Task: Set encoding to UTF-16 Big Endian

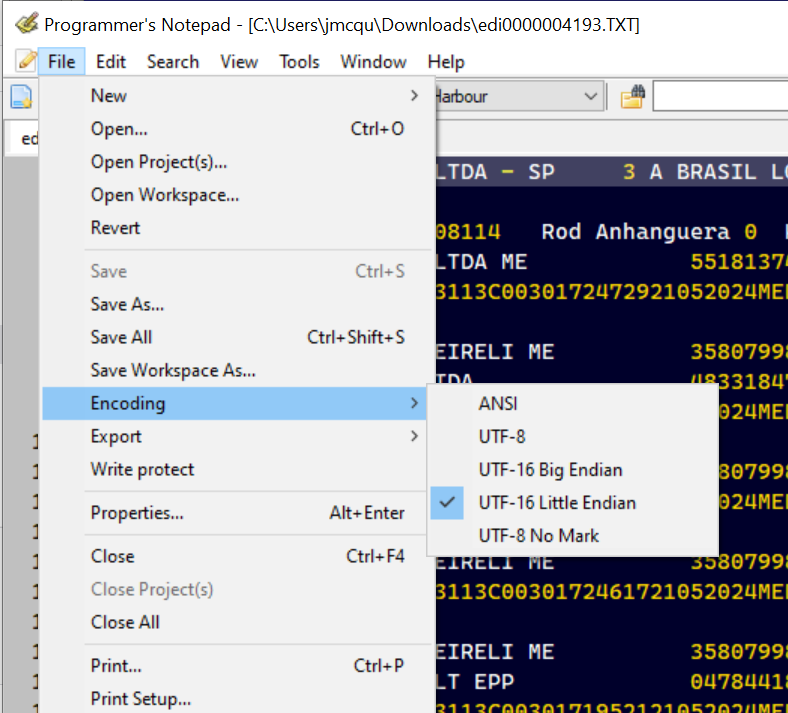Action: (550, 470)
